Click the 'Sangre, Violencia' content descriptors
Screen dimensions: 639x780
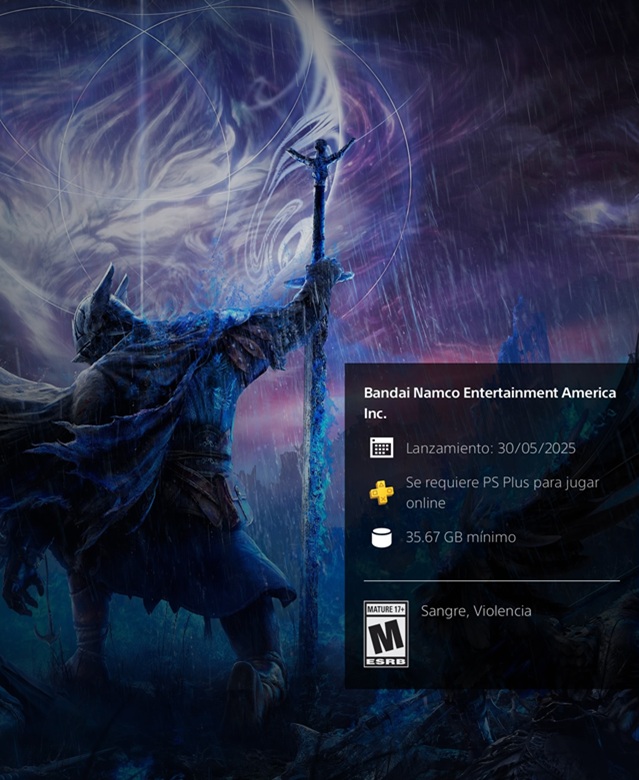(x=476, y=611)
